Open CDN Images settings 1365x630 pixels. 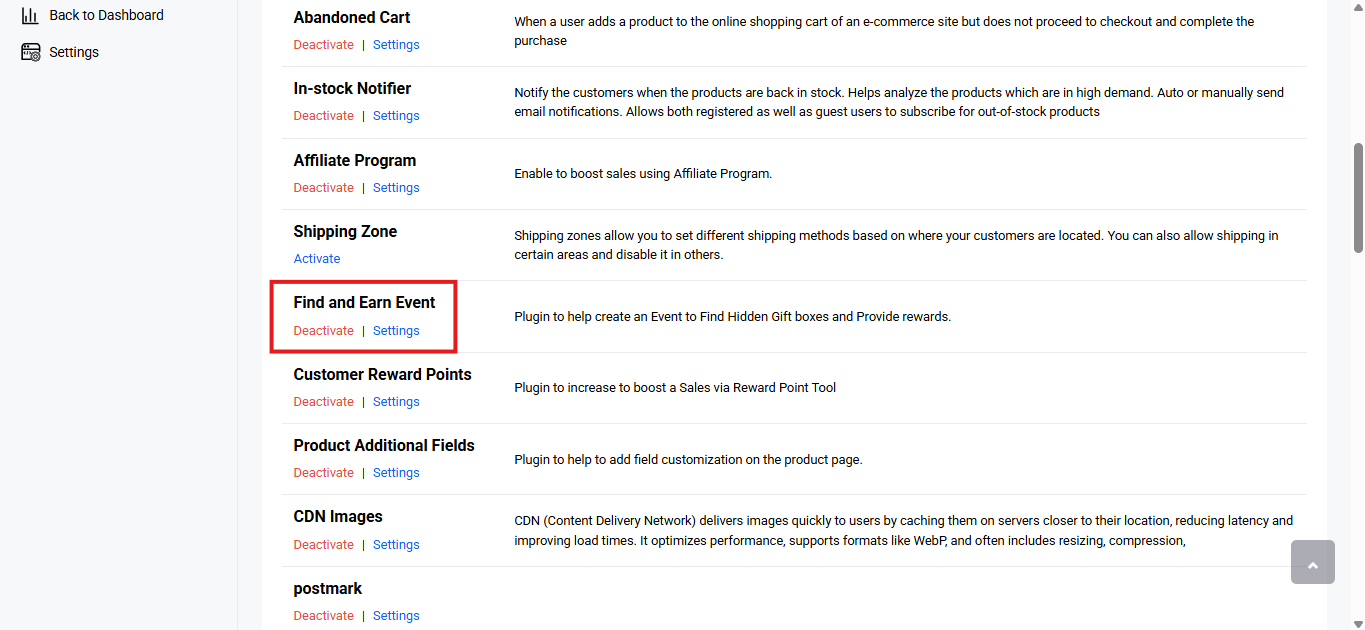pyautogui.click(x=396, y=545)
